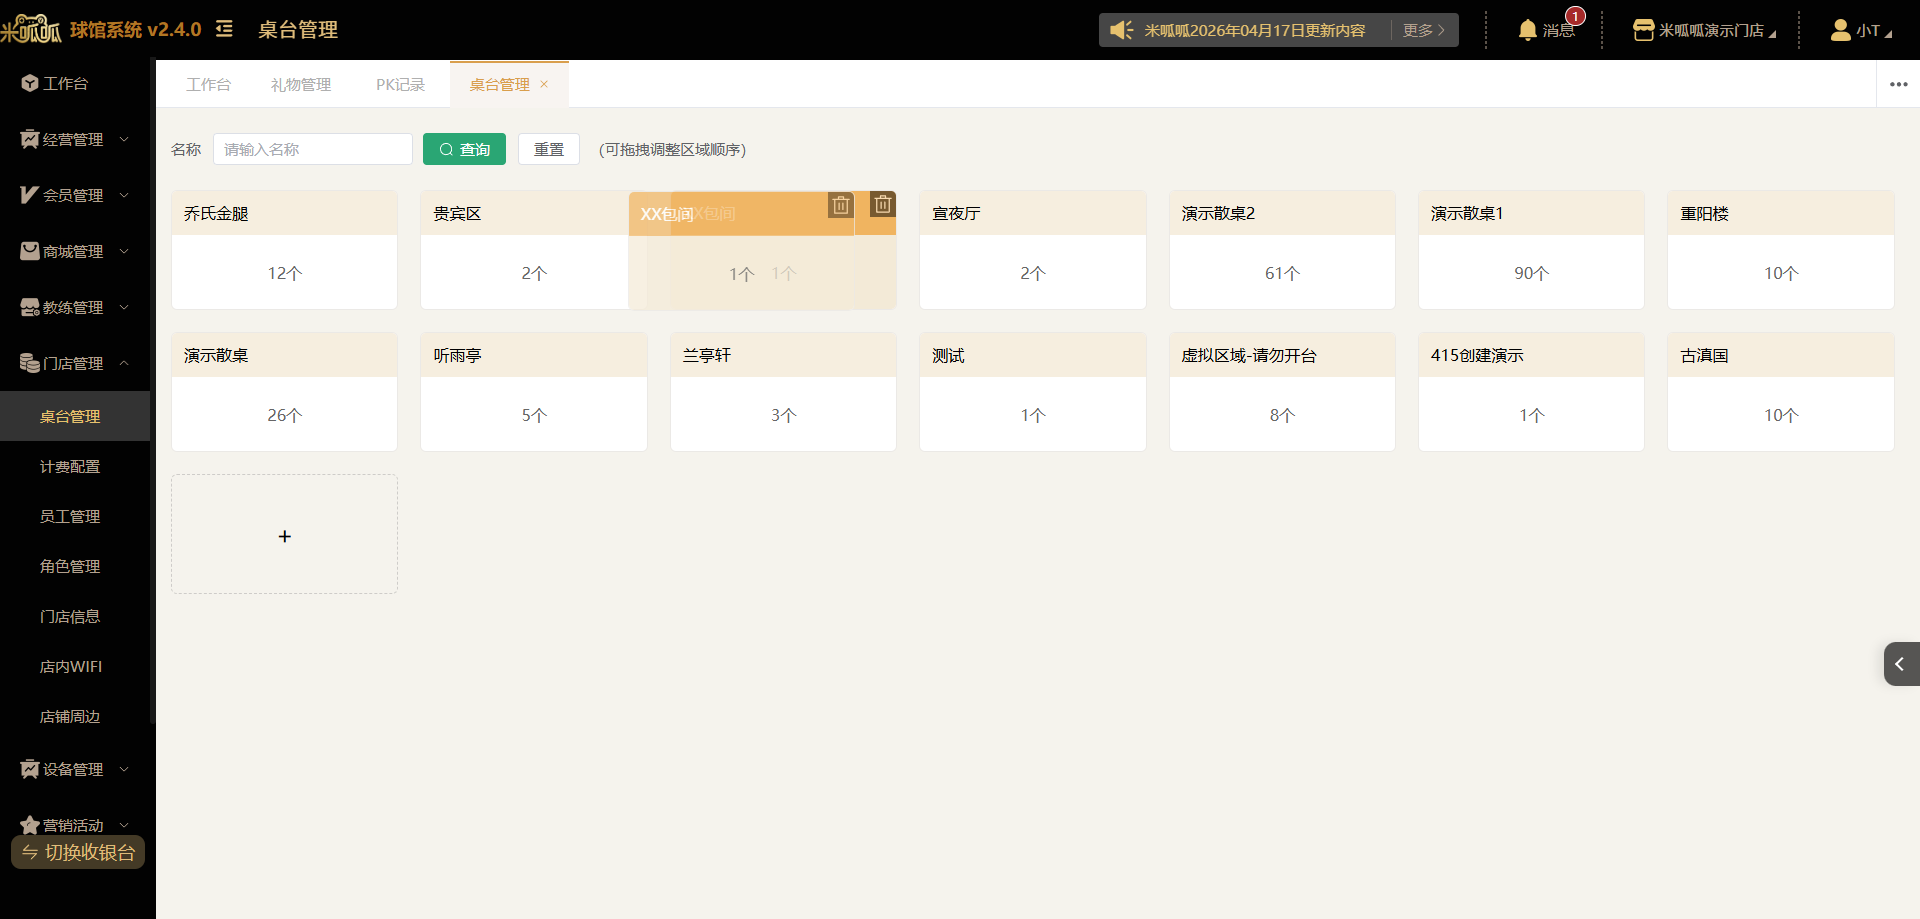
Task: Open the 演示散桌2 area card
Action: point(1282,250)
